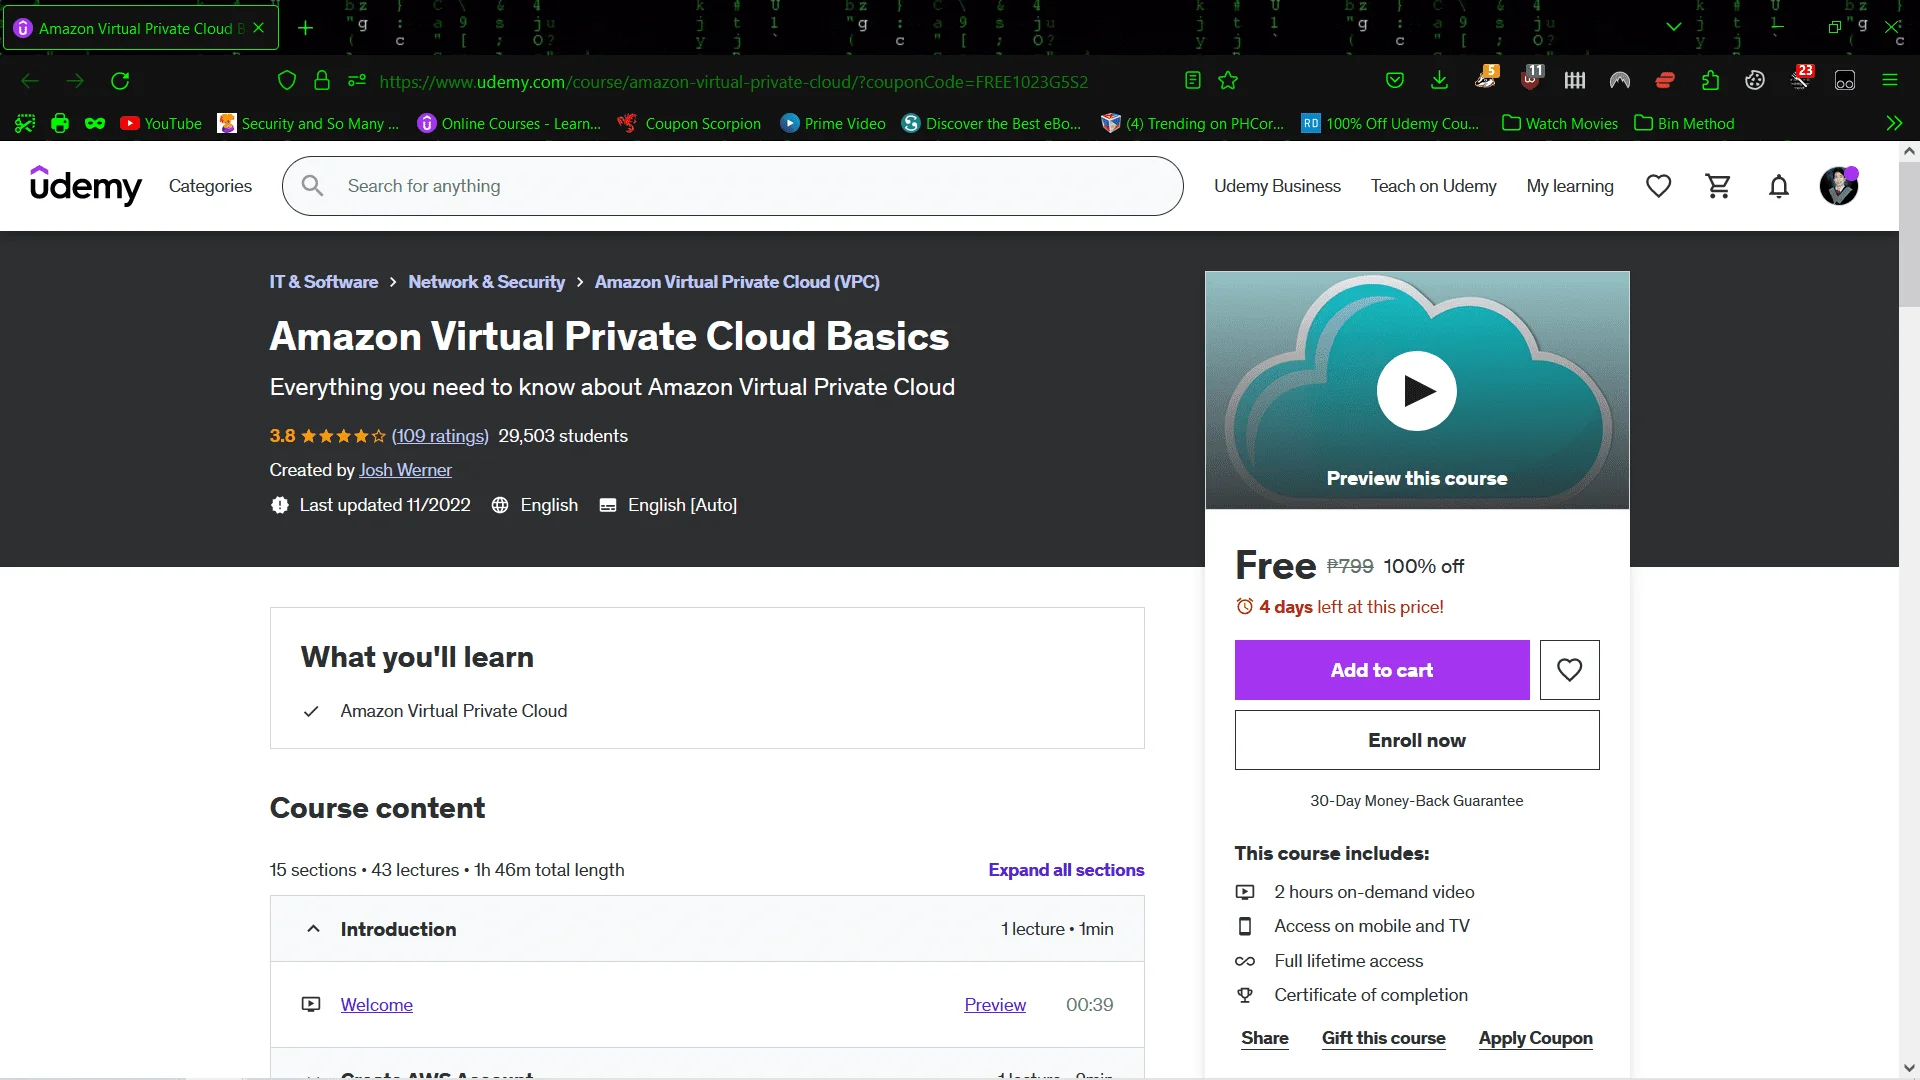Viewport: 1920px width, 1080px height.
Task: Click the address bar URL
Action: (734, 82)
